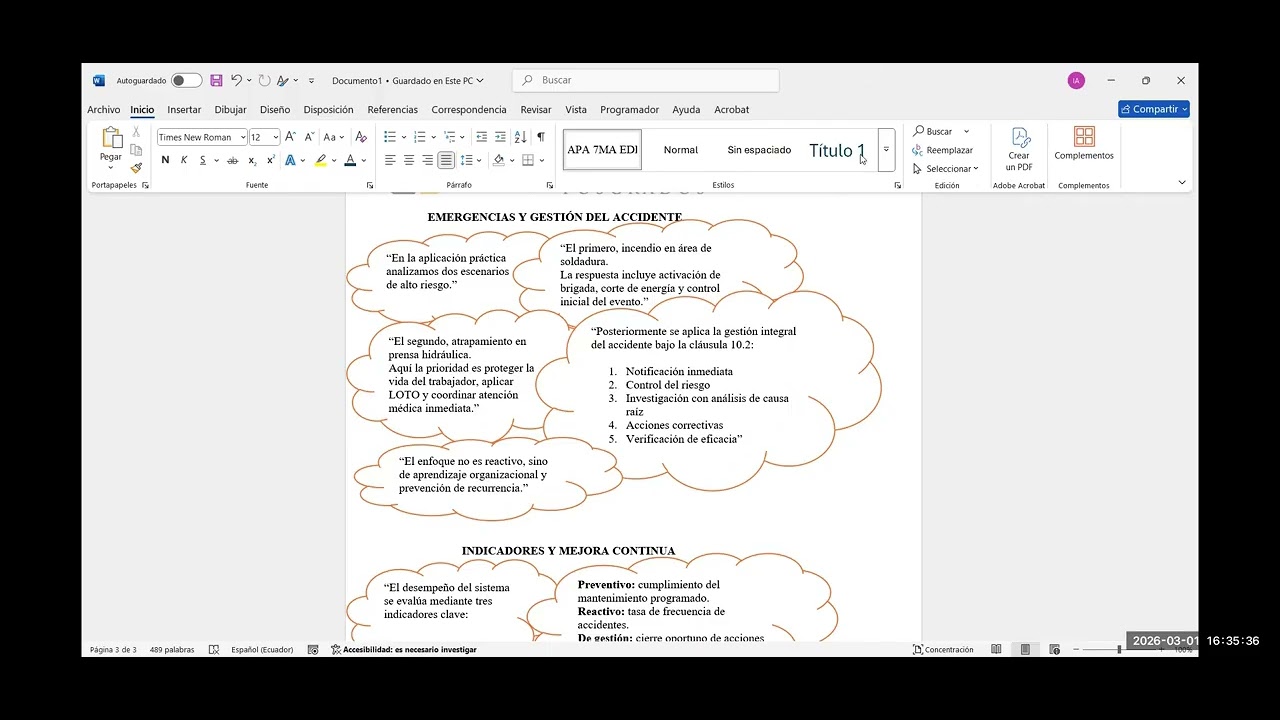The image size is (1280, 720).
Task: Switch to the Diseño tab
Action: (x=275, y=110)
